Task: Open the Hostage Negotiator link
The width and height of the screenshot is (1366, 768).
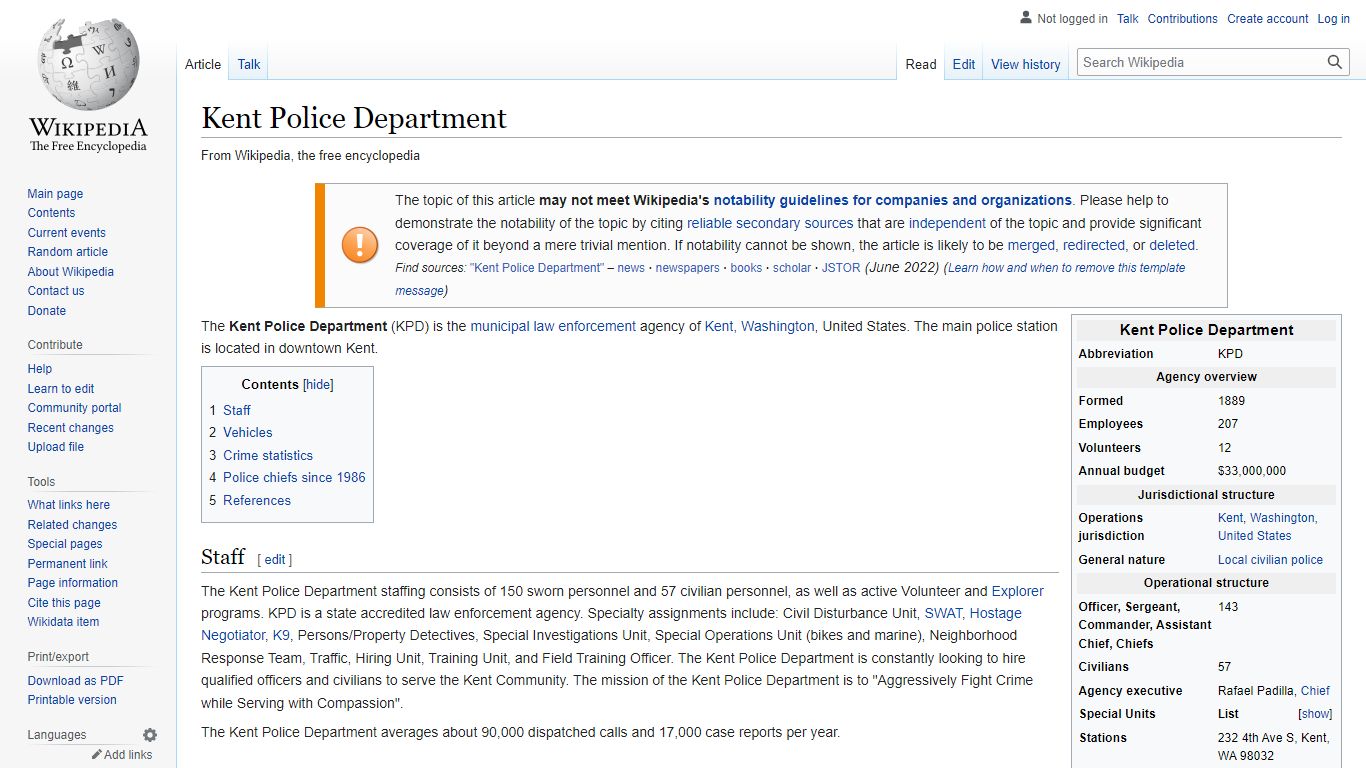Action: click(x=996, y=613)
